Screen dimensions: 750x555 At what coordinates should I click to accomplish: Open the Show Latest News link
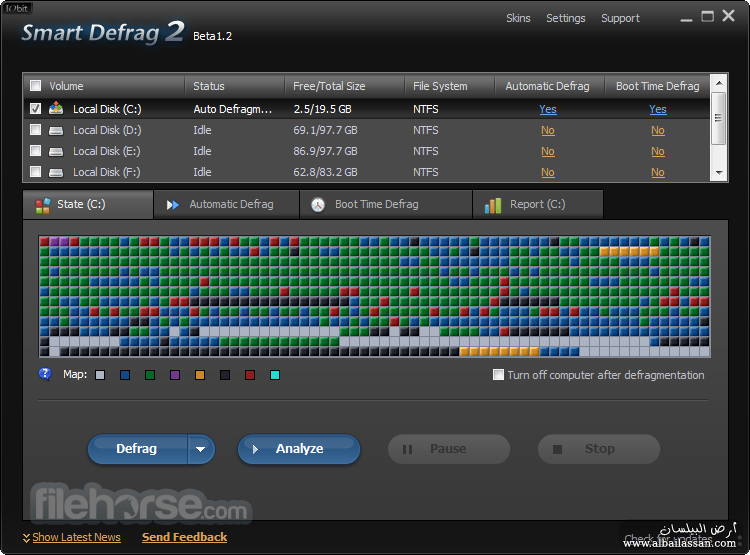pos(77,538)
